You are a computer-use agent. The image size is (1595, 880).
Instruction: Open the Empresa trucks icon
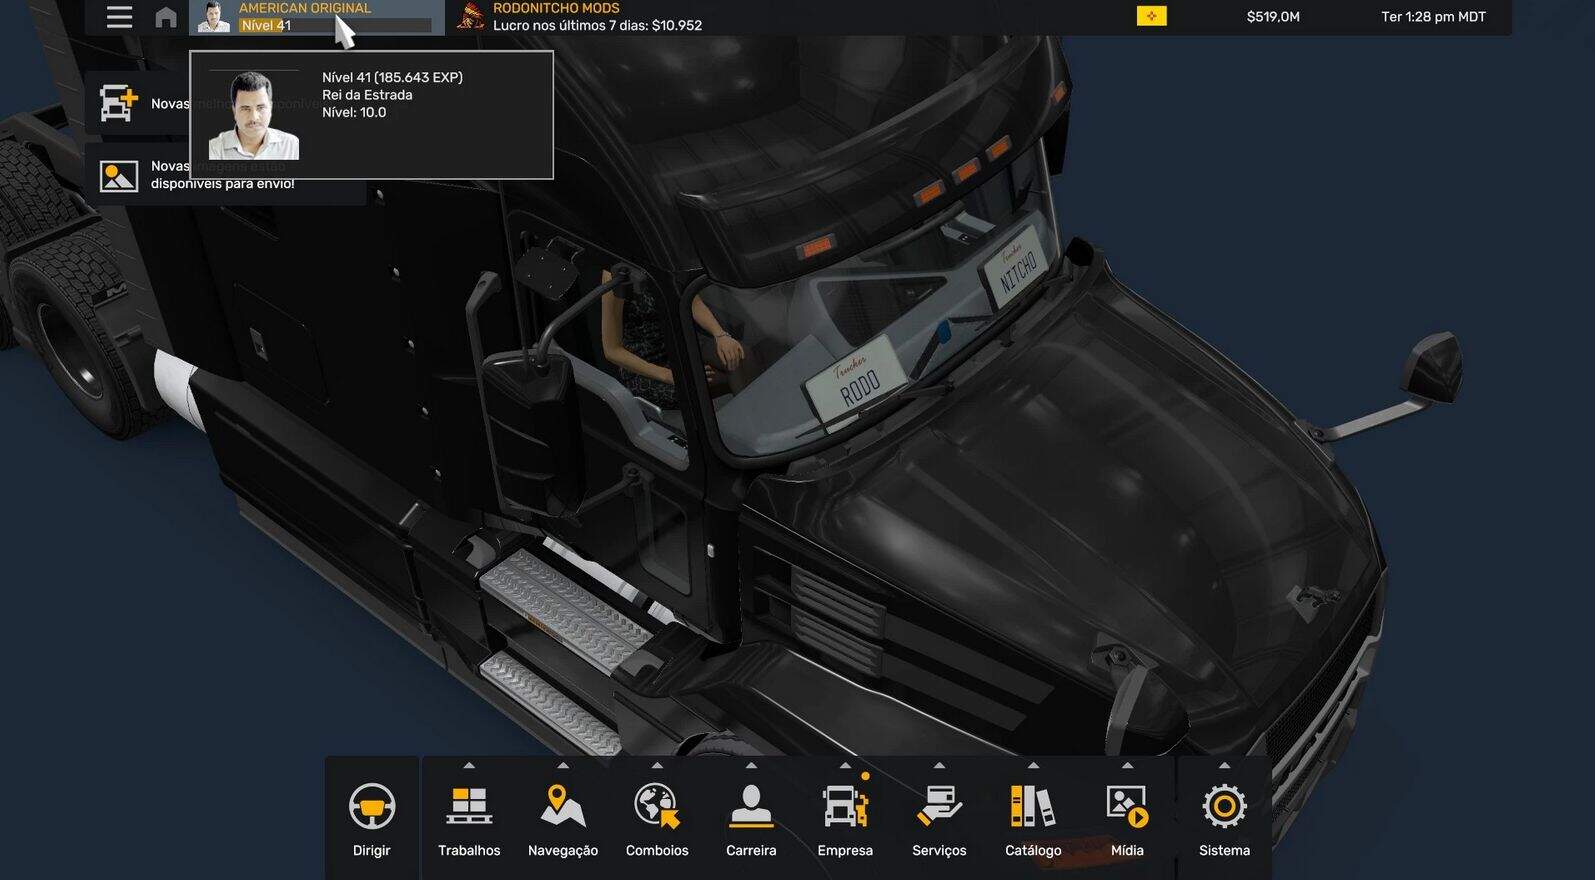845,807
